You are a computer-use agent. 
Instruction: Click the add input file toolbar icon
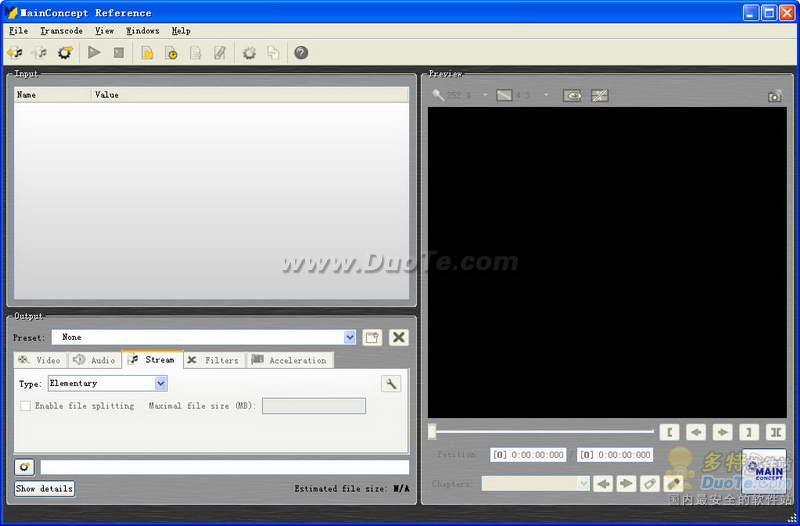[x=15, y=53]
